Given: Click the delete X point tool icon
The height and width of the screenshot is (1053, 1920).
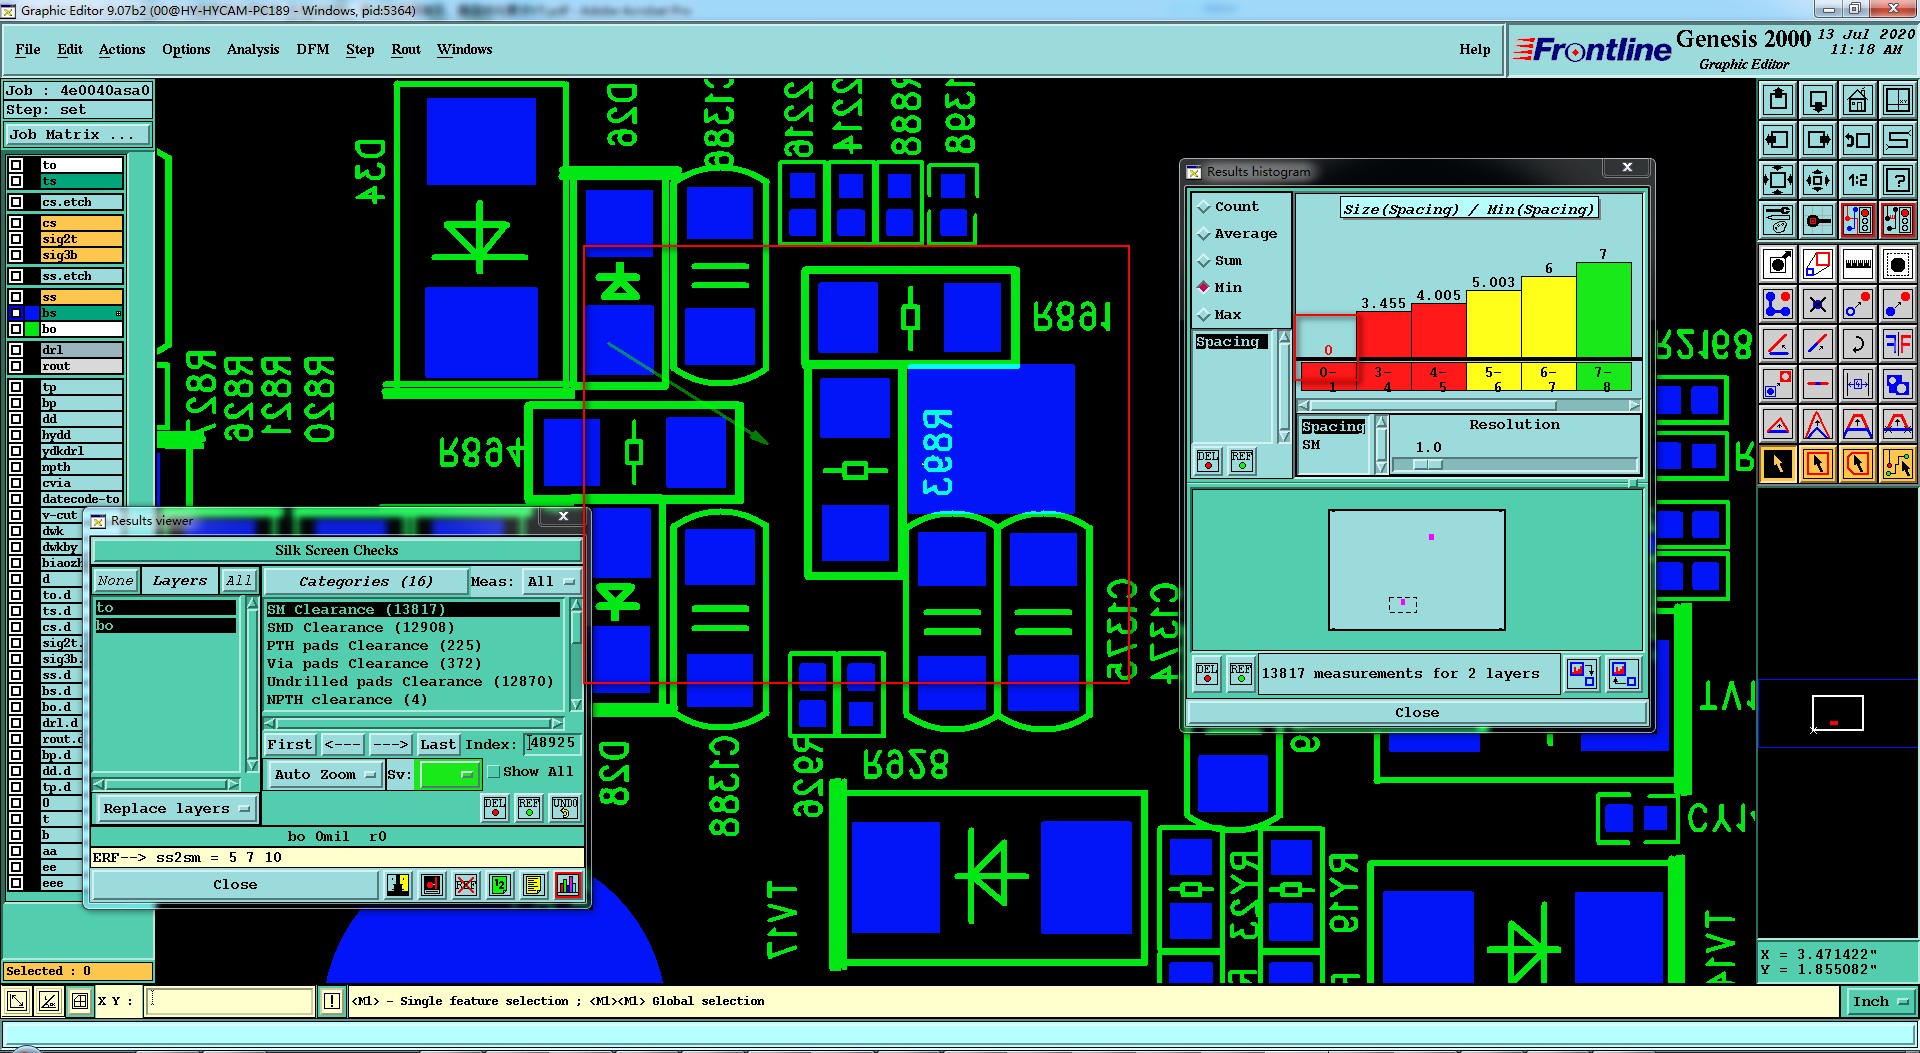Looking at the screenshot, I should pos(1818,304).
